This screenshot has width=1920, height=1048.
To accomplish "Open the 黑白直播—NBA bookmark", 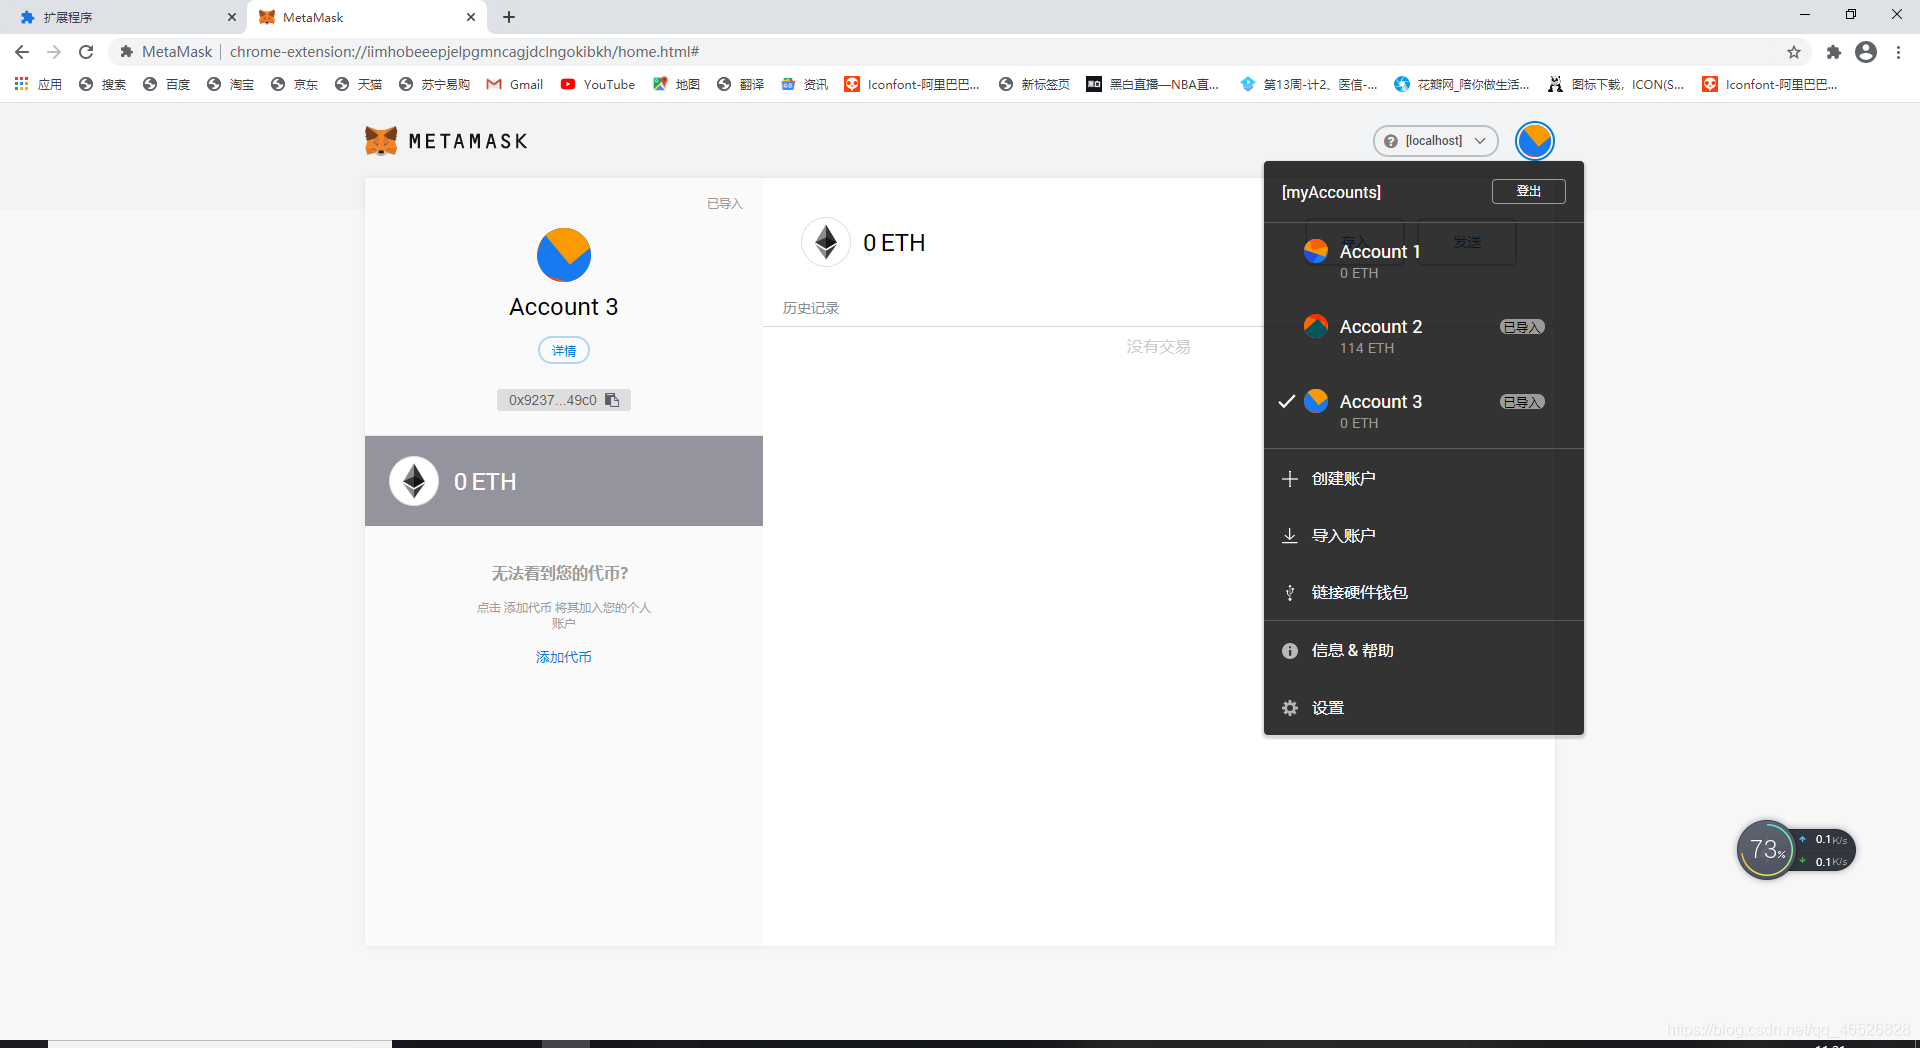I will click(1153, 84).
